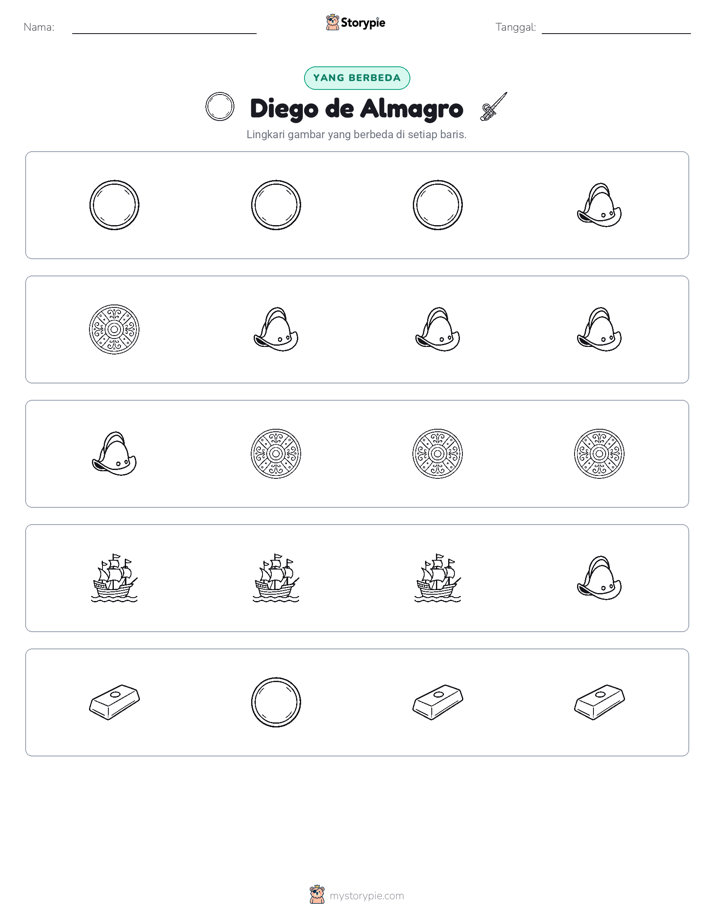Click the Storypie logo at top
The width and height of the screenshot is (714, 924).
(x=356, y=22)
